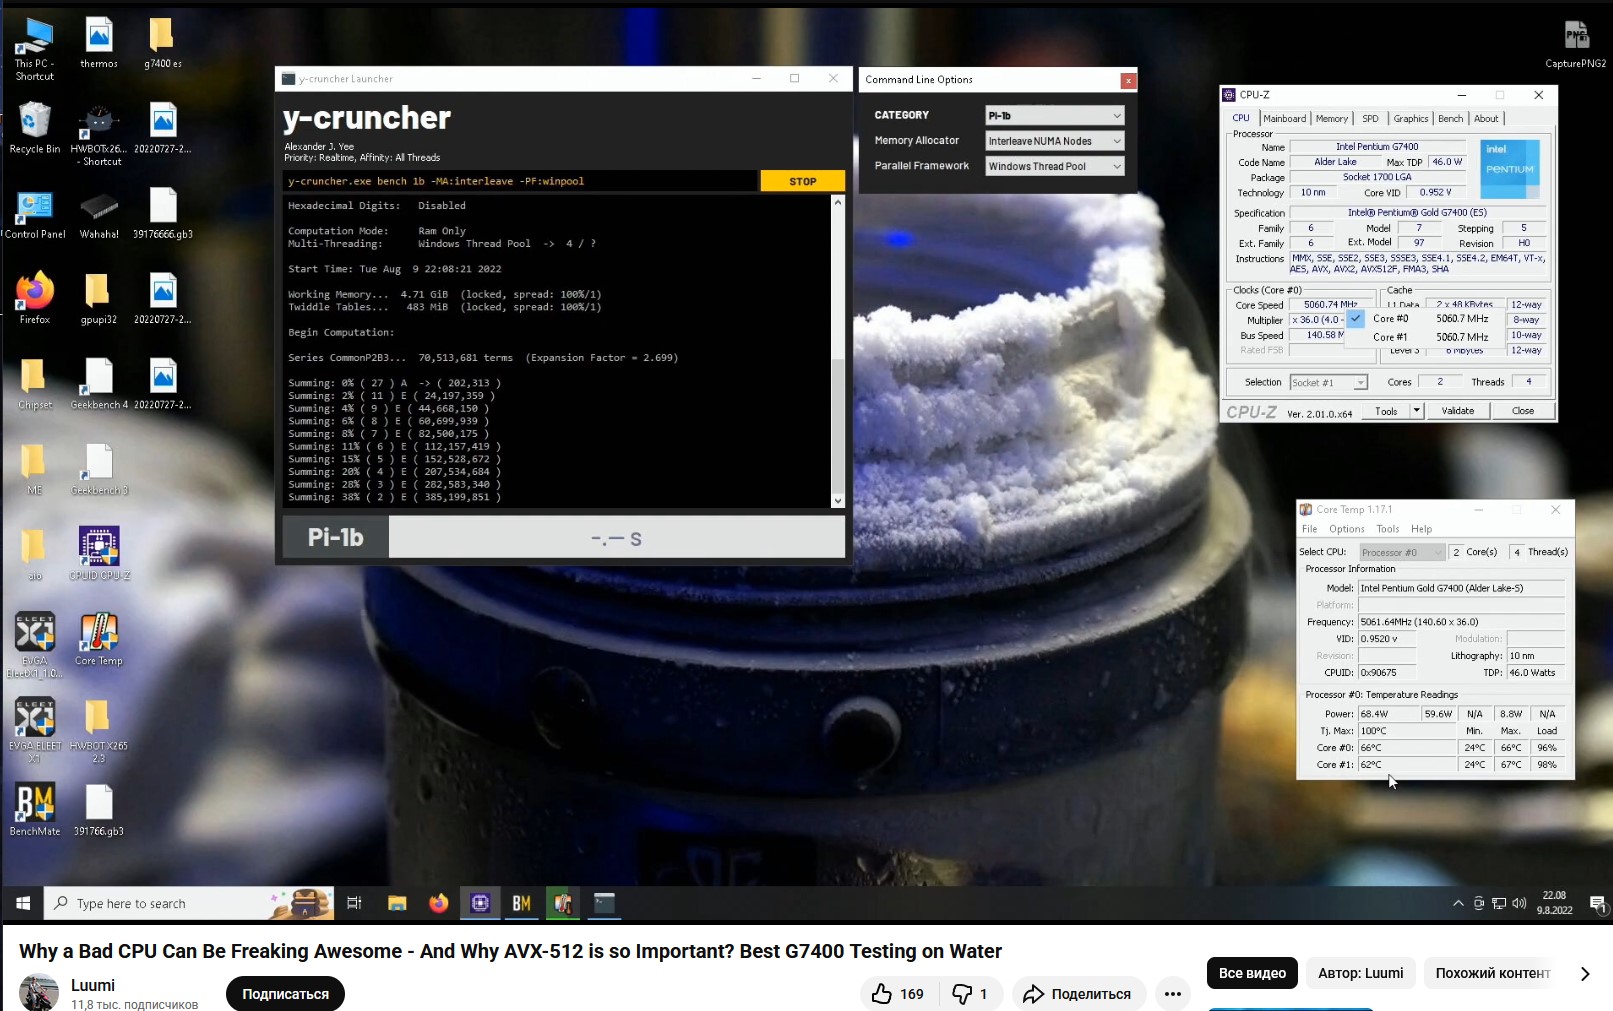Launch BenchMate from the desktop icon

tap(35, 810)
